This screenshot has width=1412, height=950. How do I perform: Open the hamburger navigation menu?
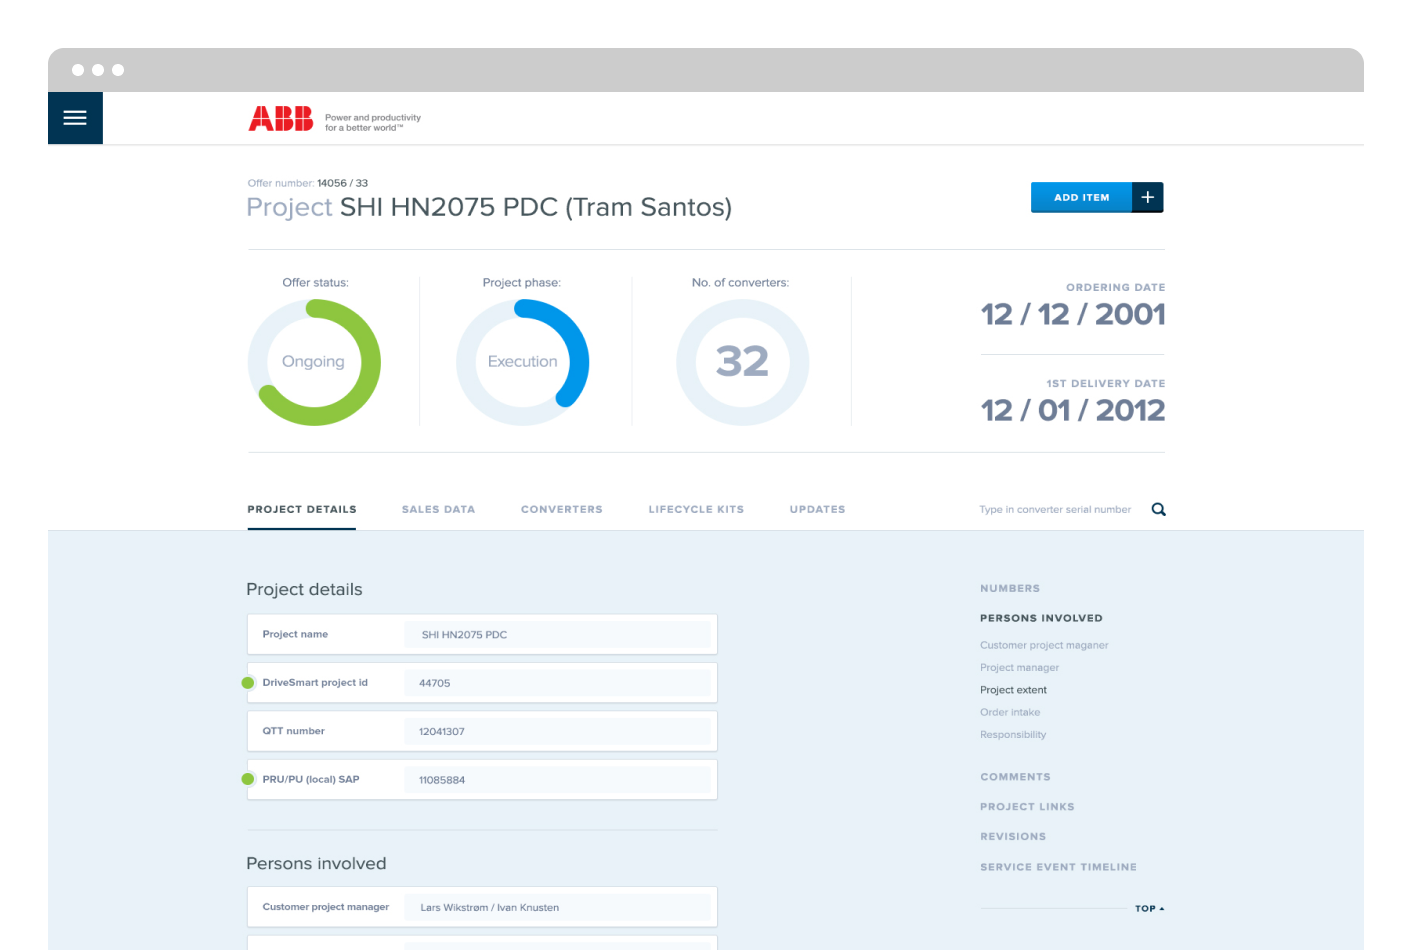(75, 118)
